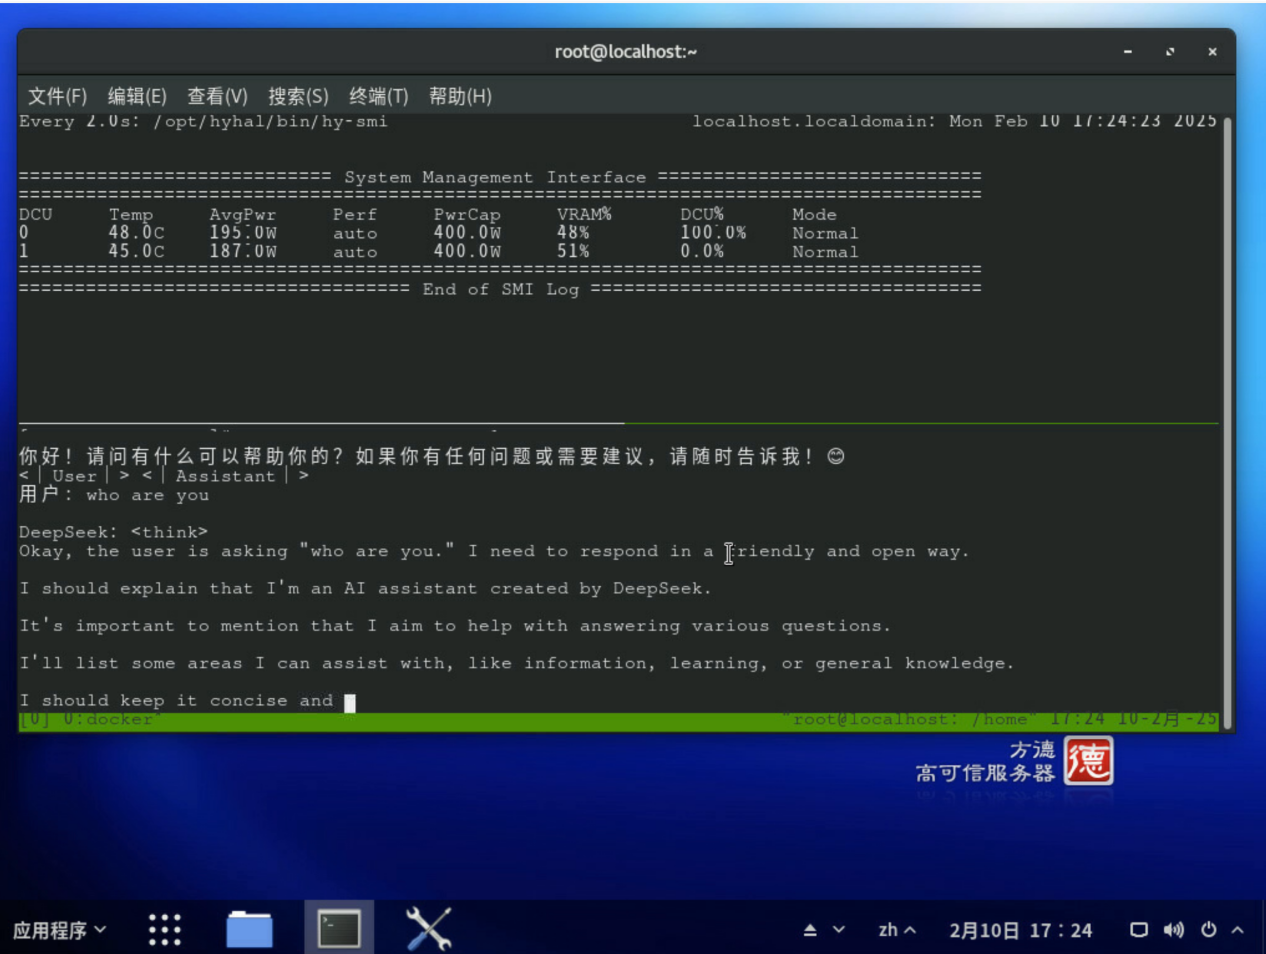Click the "DeepSeek: <think>" line
The width and height of the screenshot is (1266, 954).
coord(113,533)
